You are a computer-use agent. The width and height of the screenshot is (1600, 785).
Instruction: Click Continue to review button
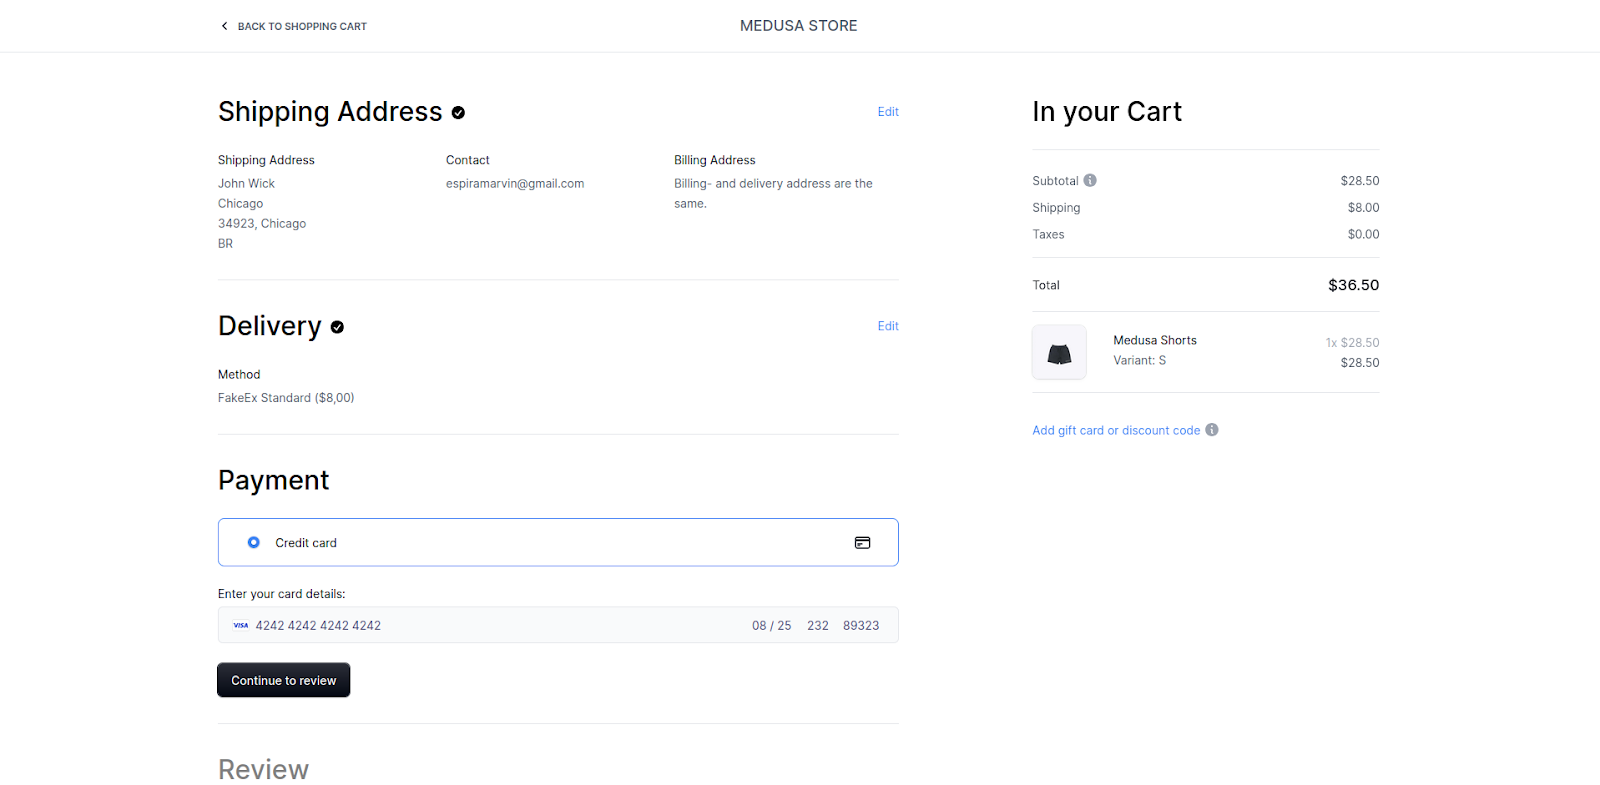pyautogui.click(x=284, y=680)
